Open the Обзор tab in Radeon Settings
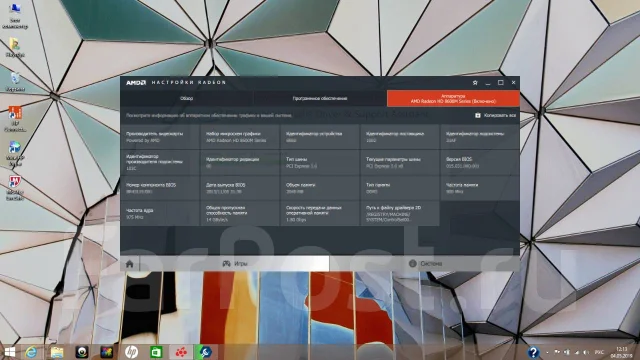 [187, 98]
